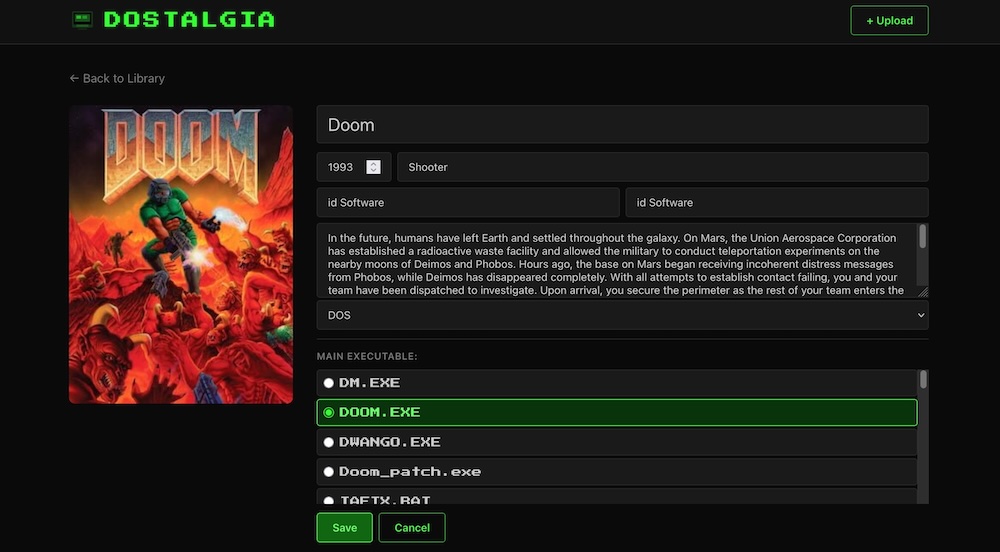Click the Back to Library arrow
Image resolution: width=1000 pixels, height=552 pixels.
74,78
